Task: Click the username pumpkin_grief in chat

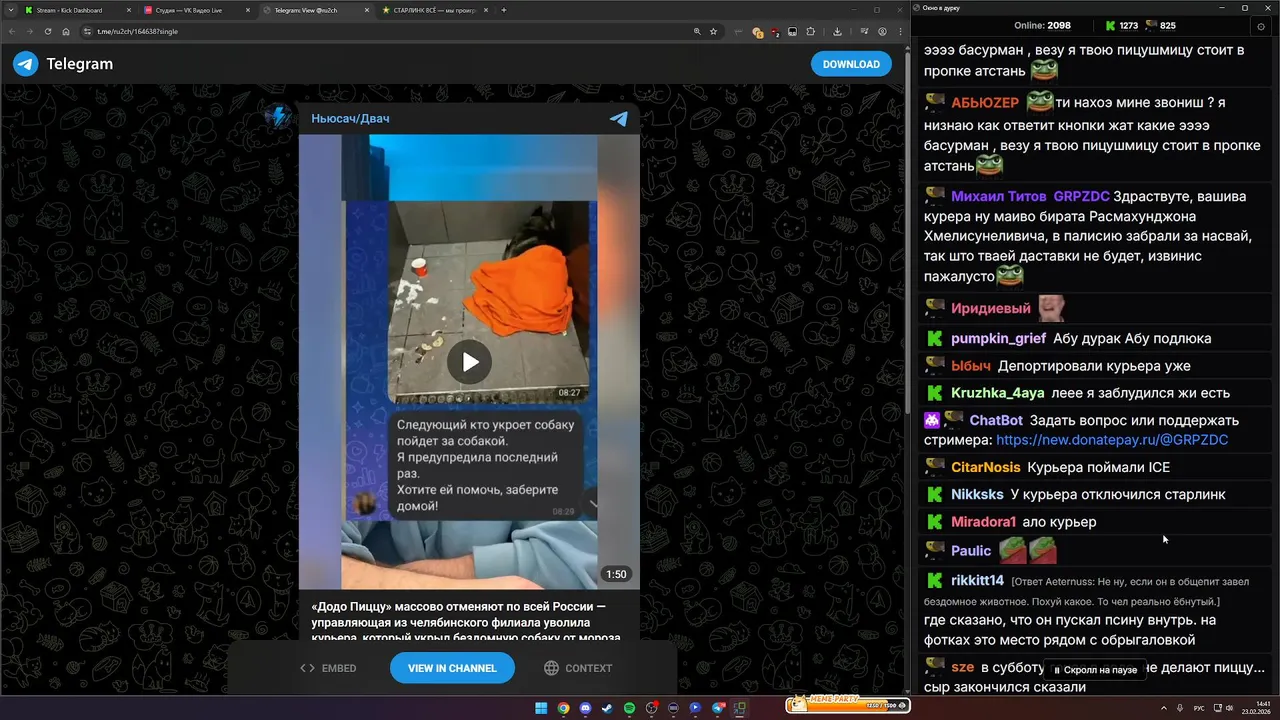Action: [x=998, y=338]
